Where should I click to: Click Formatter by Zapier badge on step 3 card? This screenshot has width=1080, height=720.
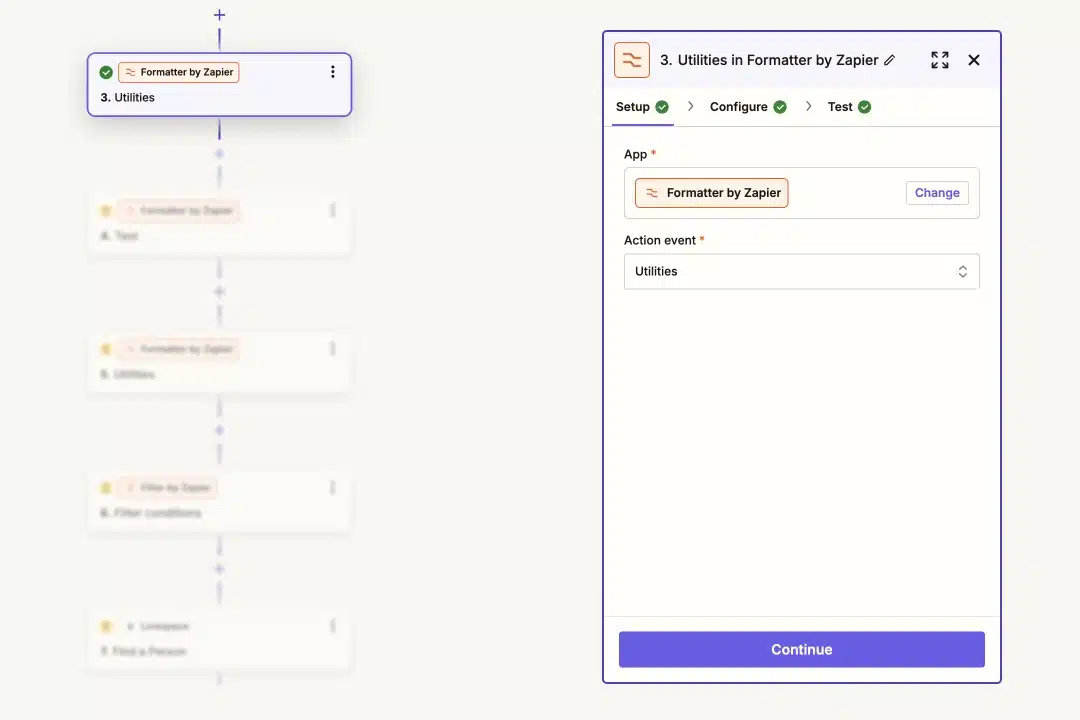[x=179, y=72]
